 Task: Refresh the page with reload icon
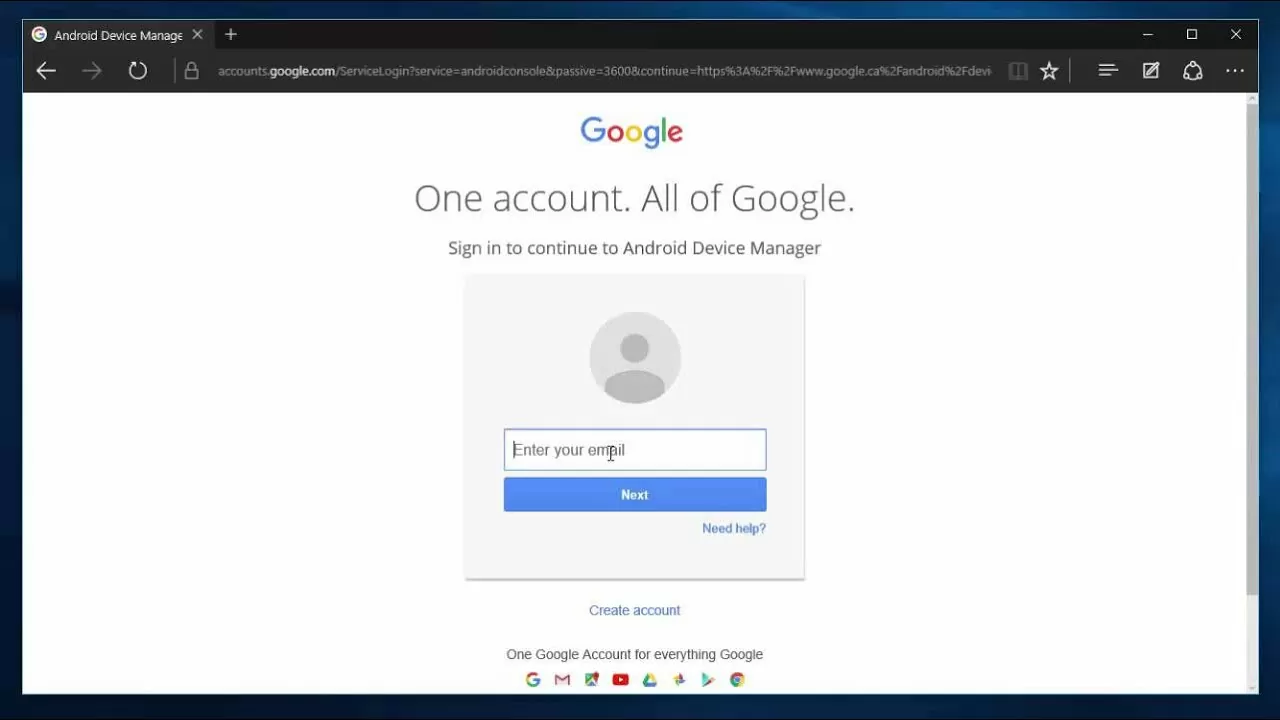click(x=138, y=71)
